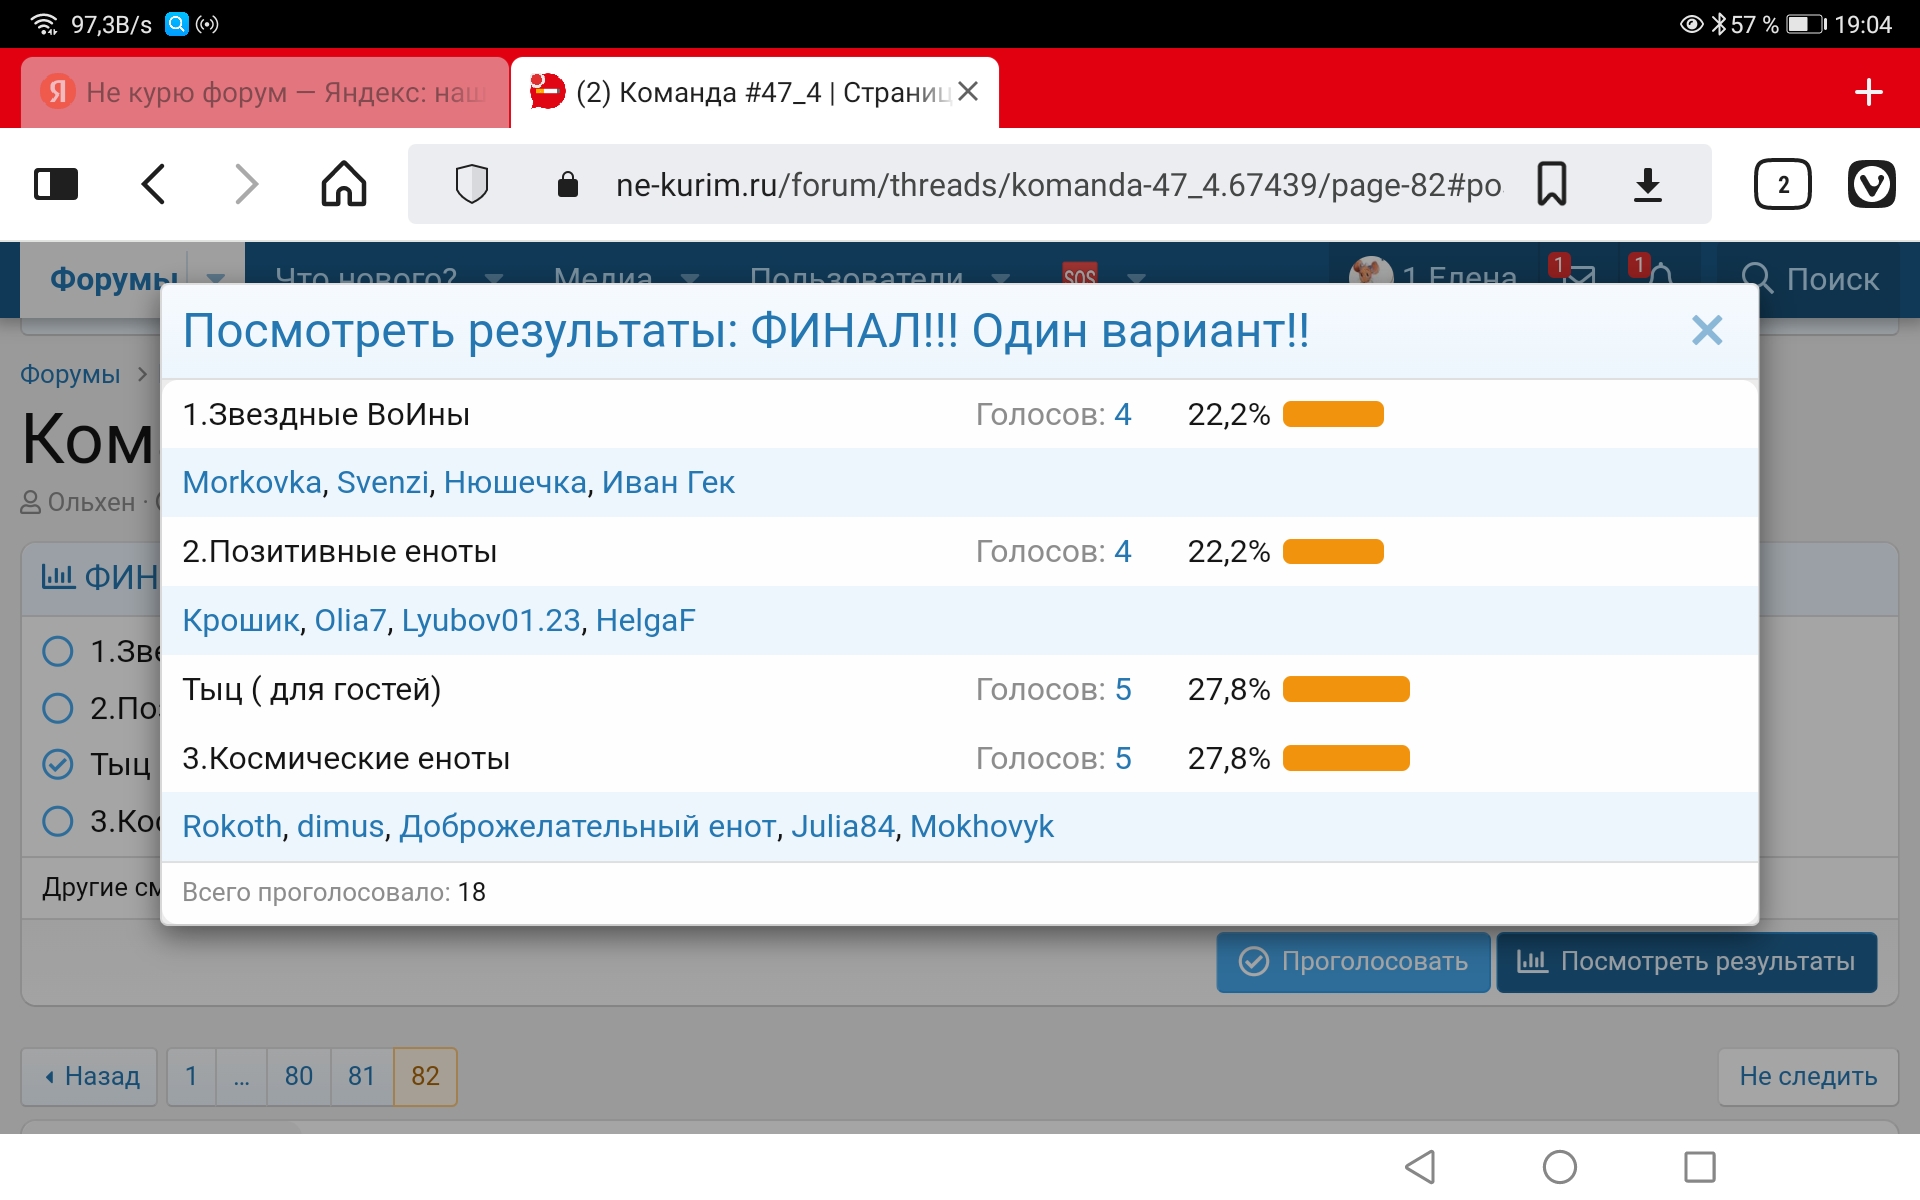Screen dimensions: 1920x1200
Task: Click the Vivaldi menu icon
Action: [1871, 184]
